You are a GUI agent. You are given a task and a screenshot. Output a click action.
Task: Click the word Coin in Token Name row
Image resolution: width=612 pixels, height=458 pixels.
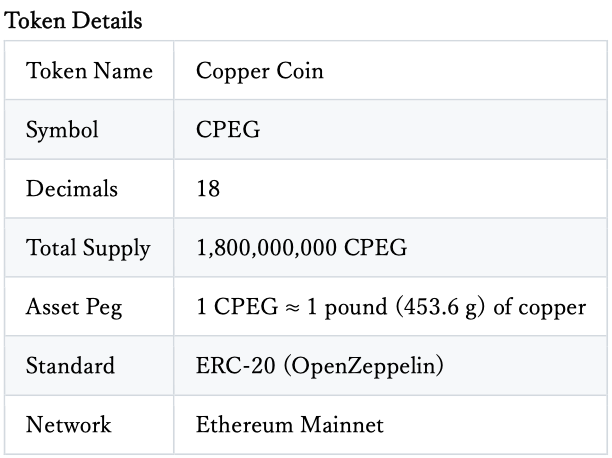[300, 71]
